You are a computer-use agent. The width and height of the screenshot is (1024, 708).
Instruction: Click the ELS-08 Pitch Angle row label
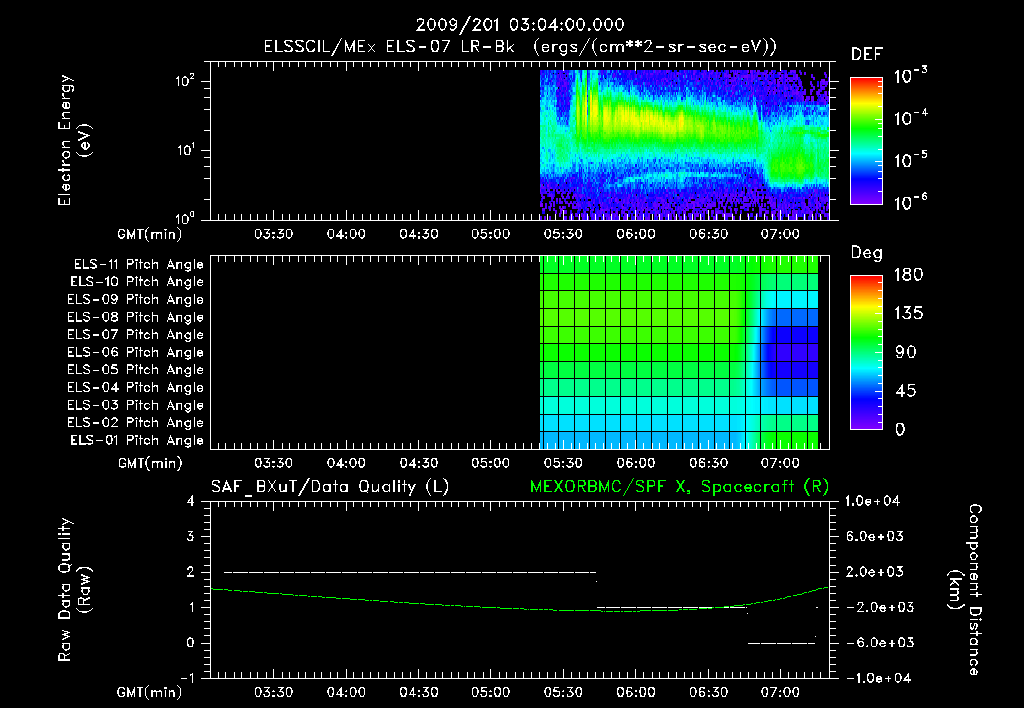(136, 317)
